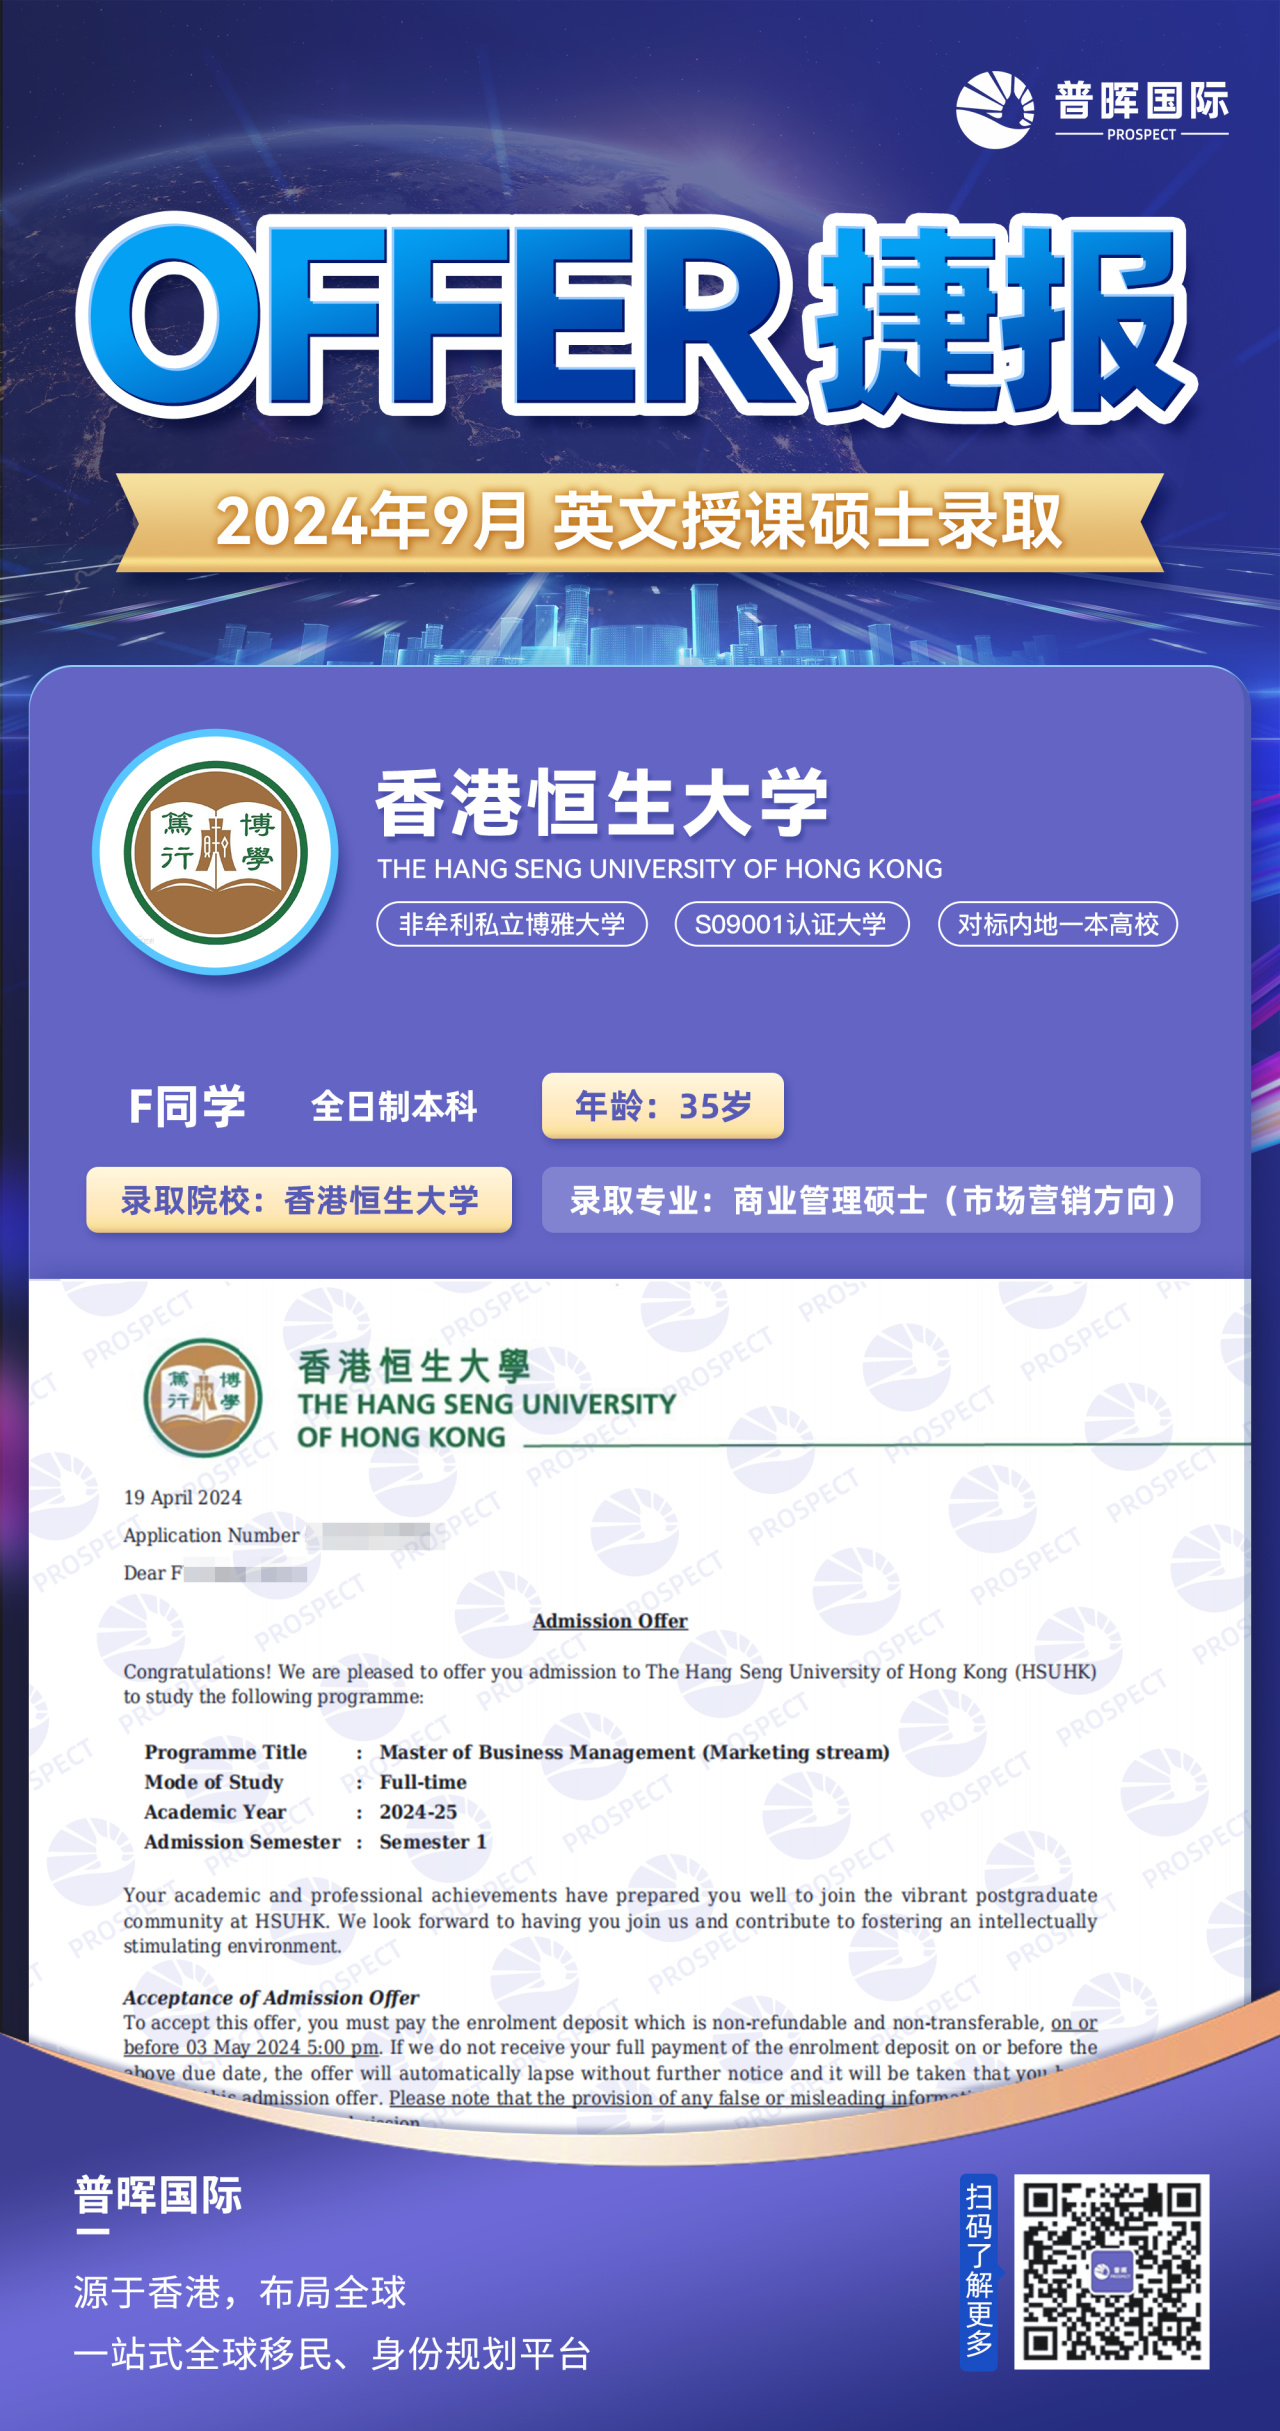Click the 香港恒生大学 title text

[602, 802]
